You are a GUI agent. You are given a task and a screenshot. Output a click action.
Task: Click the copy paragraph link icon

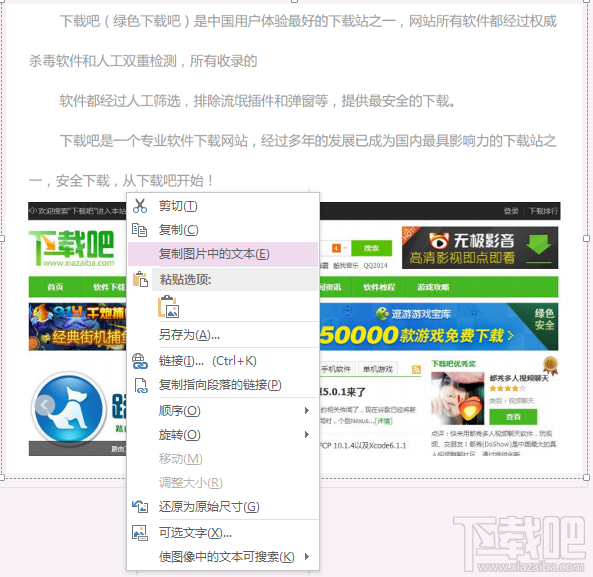[x=141, y=385]
